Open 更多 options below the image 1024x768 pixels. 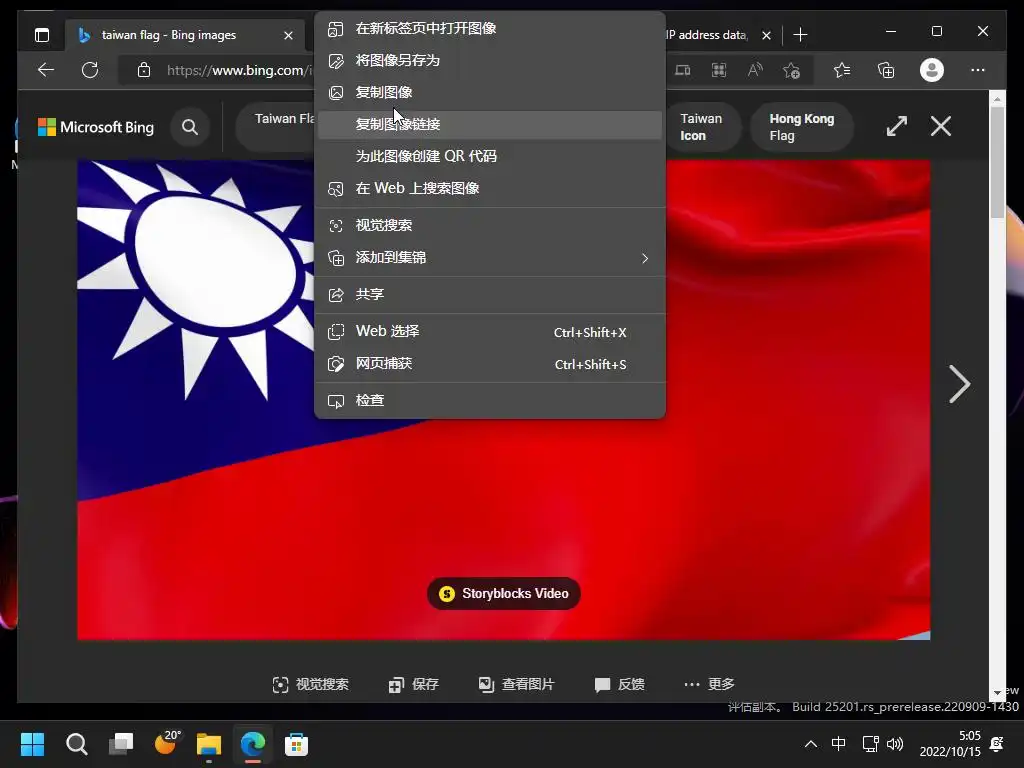click(709, 684)
